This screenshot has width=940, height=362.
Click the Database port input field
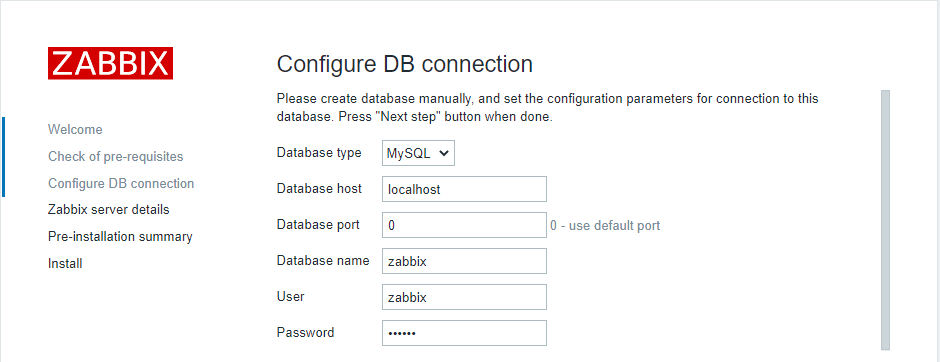[x=464, y=225]
